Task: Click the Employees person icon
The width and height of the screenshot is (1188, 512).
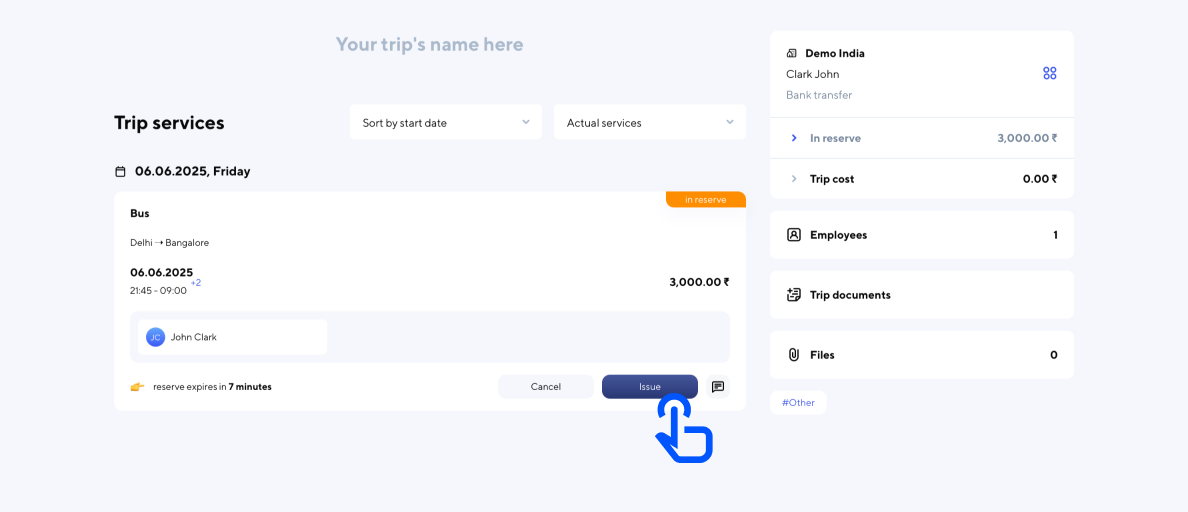Action: (x=794, y=235)
